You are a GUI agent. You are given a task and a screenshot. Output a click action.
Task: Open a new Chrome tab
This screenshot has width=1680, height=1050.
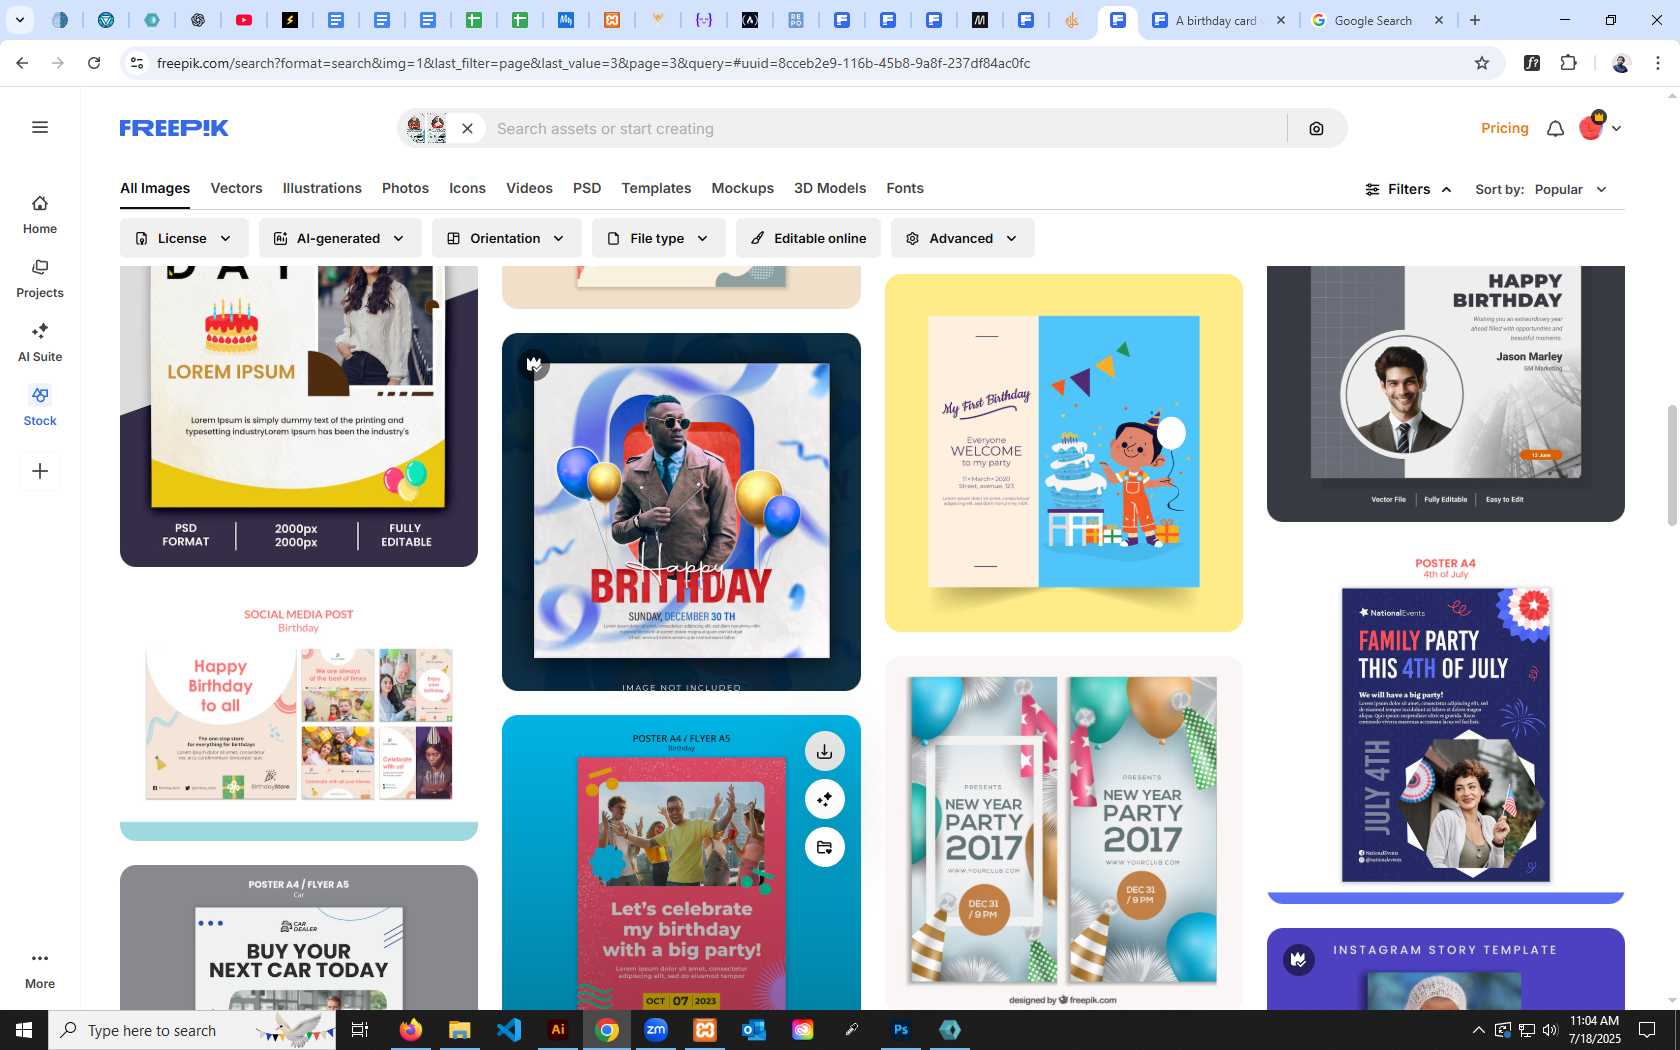point(1475,20)
